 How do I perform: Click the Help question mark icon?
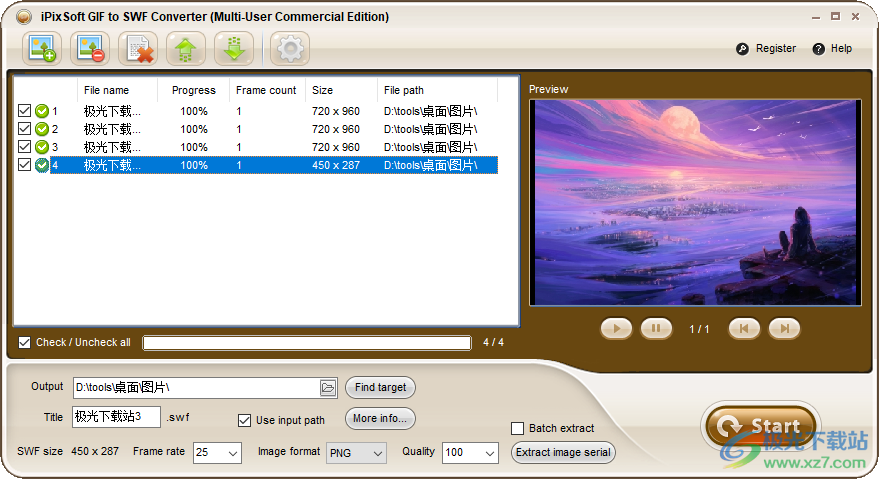point(818,49)
